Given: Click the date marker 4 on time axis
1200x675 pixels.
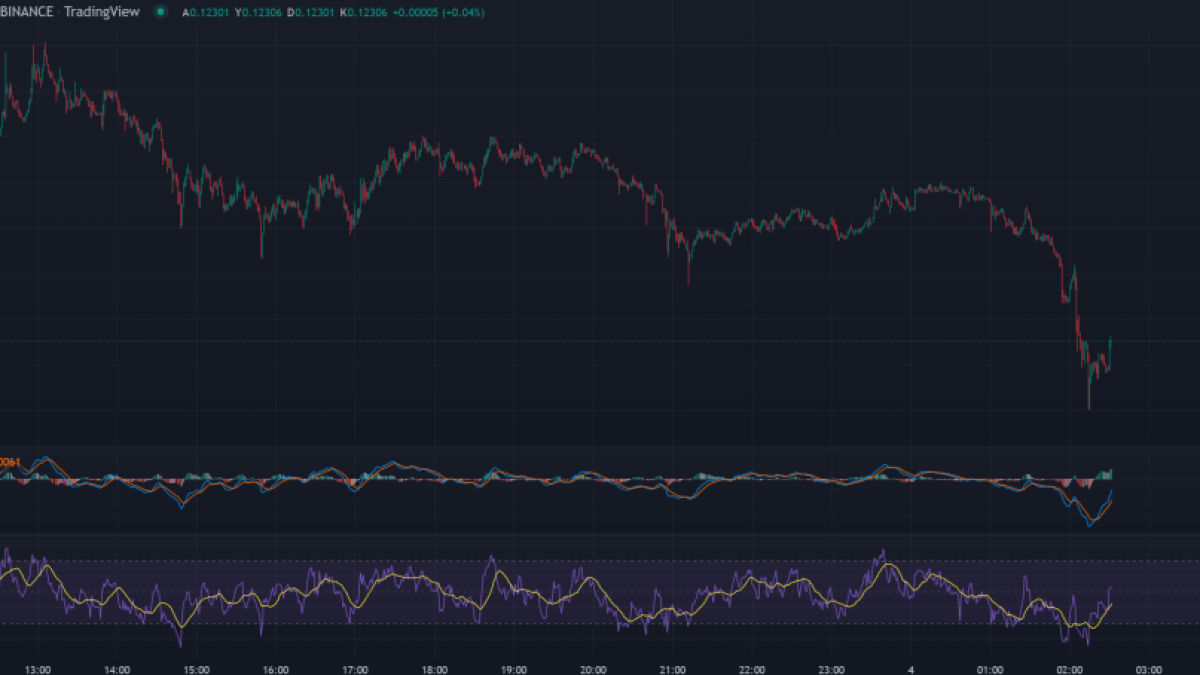Looking at the screenshot, I should [x=912, y=670].
